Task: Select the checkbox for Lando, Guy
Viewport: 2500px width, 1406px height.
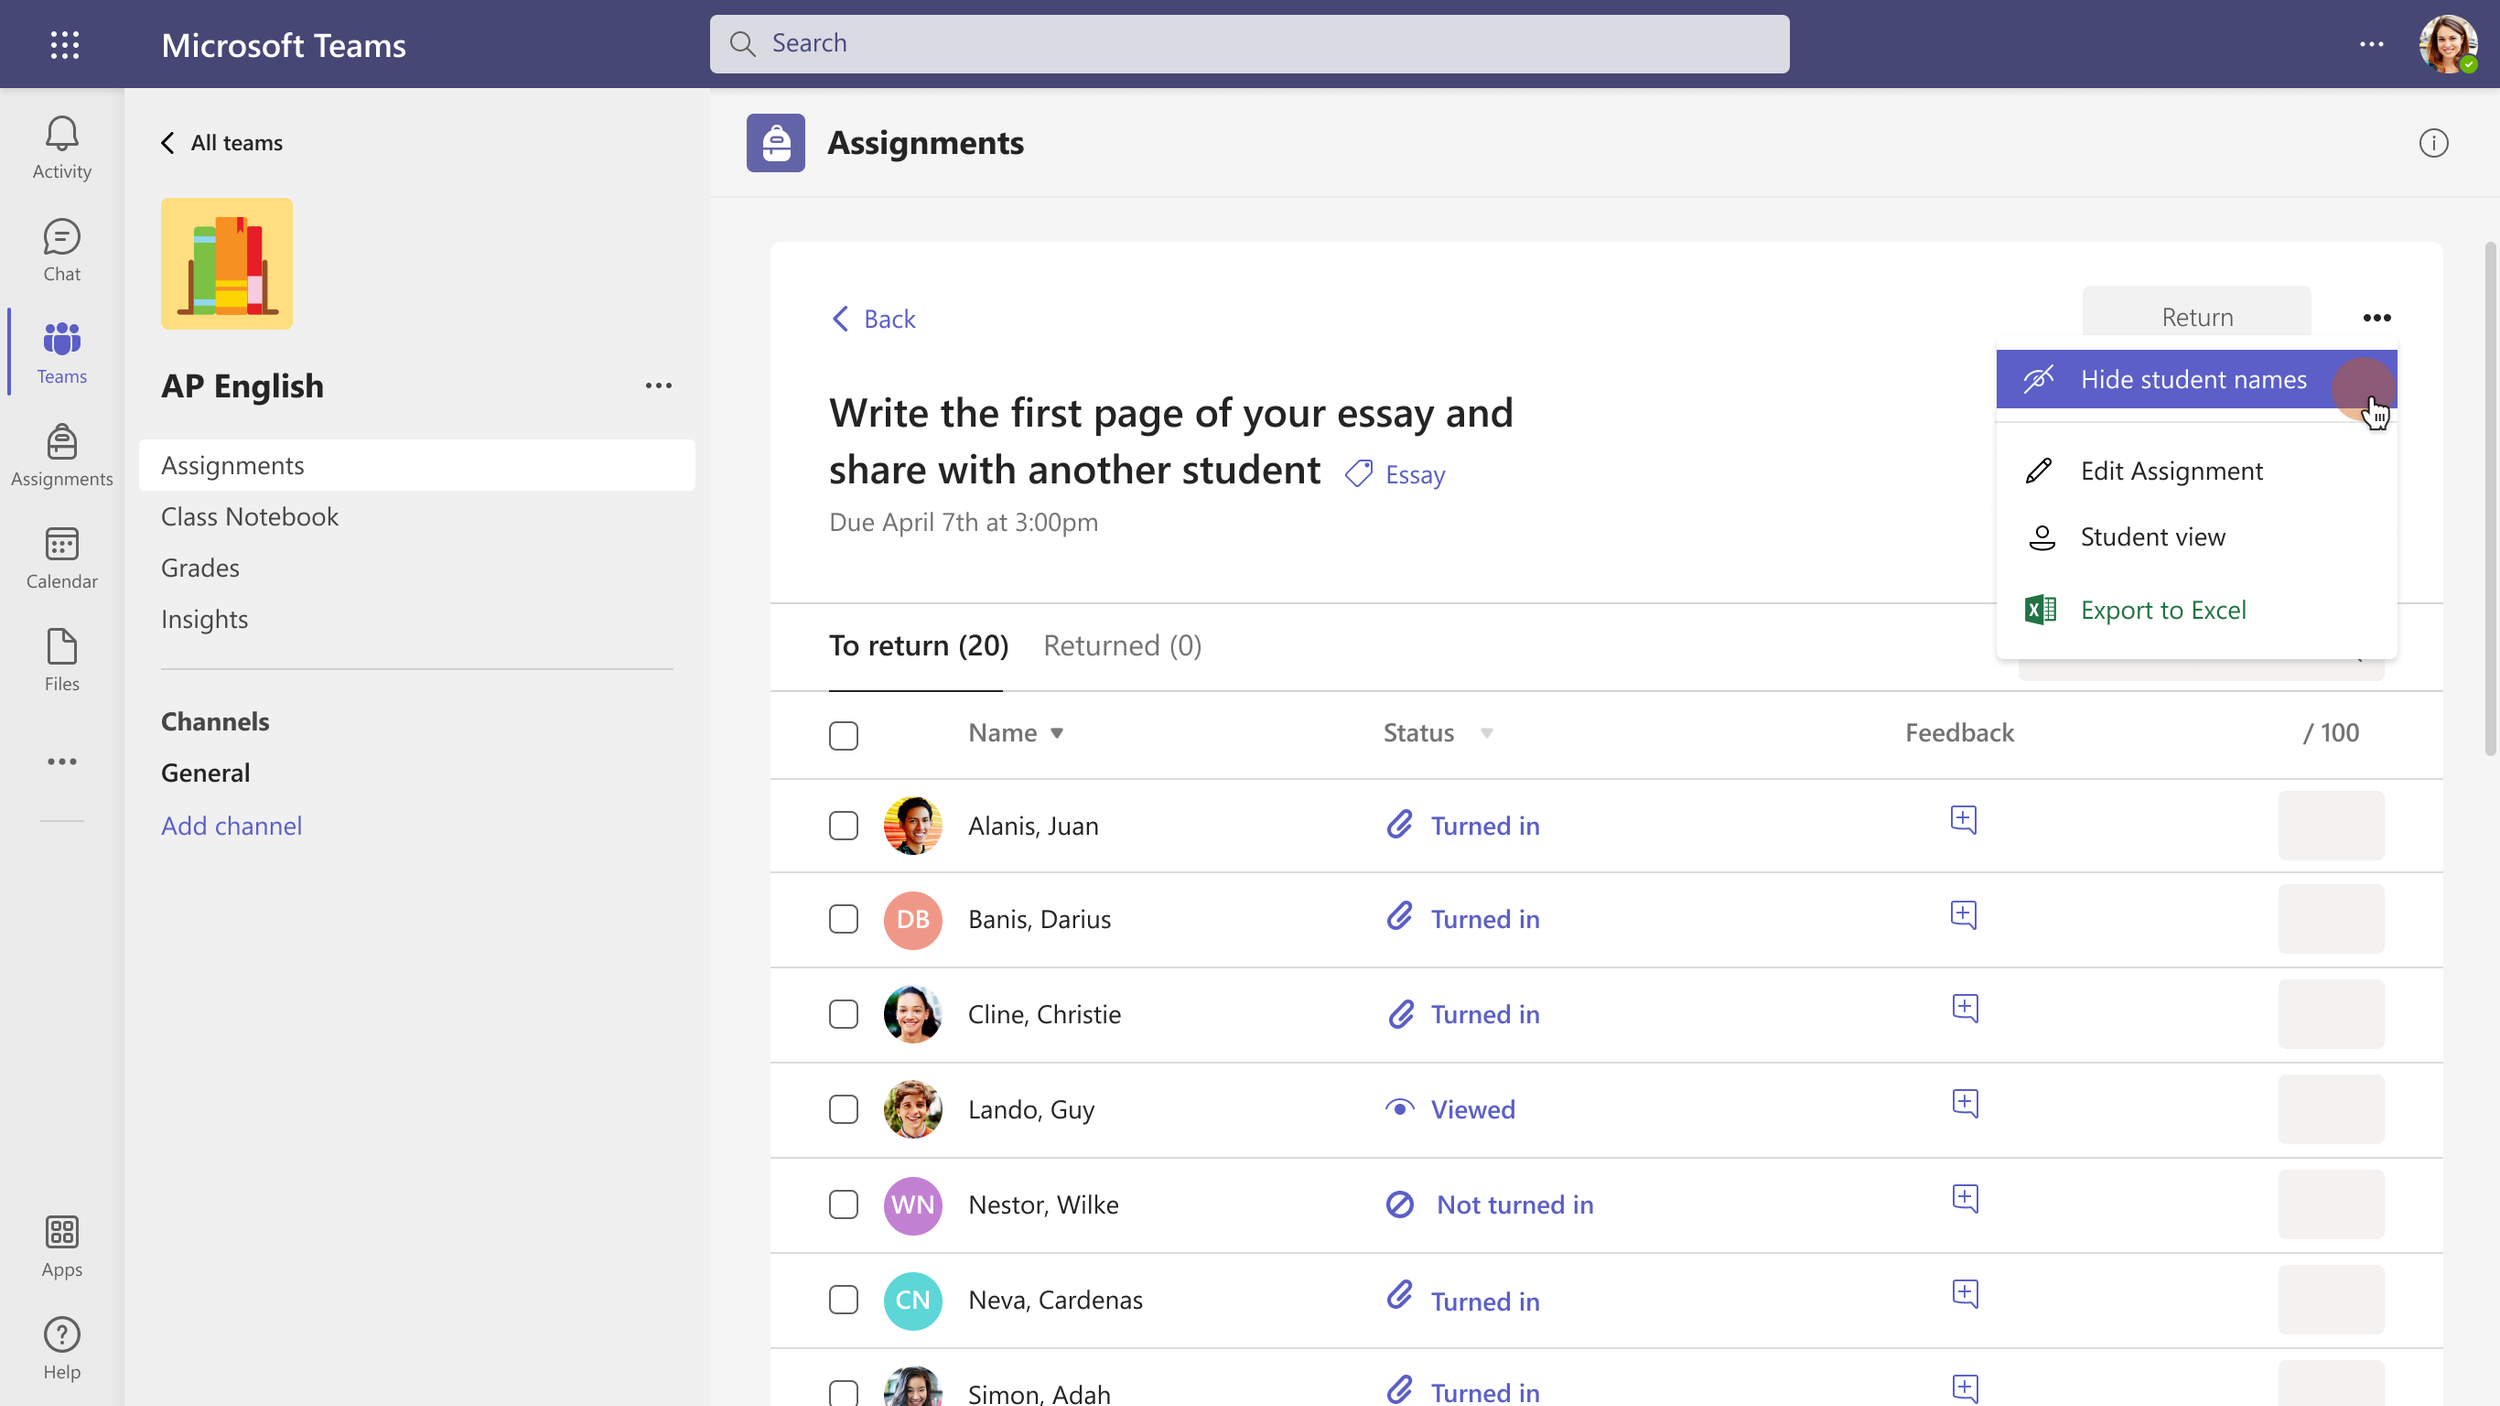Action: (x=843, y=1109)
